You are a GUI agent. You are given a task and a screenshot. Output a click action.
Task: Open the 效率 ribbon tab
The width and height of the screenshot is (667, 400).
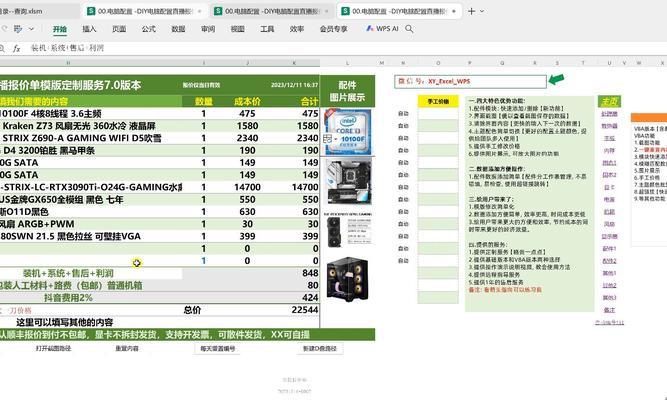[x=296, y=29]
